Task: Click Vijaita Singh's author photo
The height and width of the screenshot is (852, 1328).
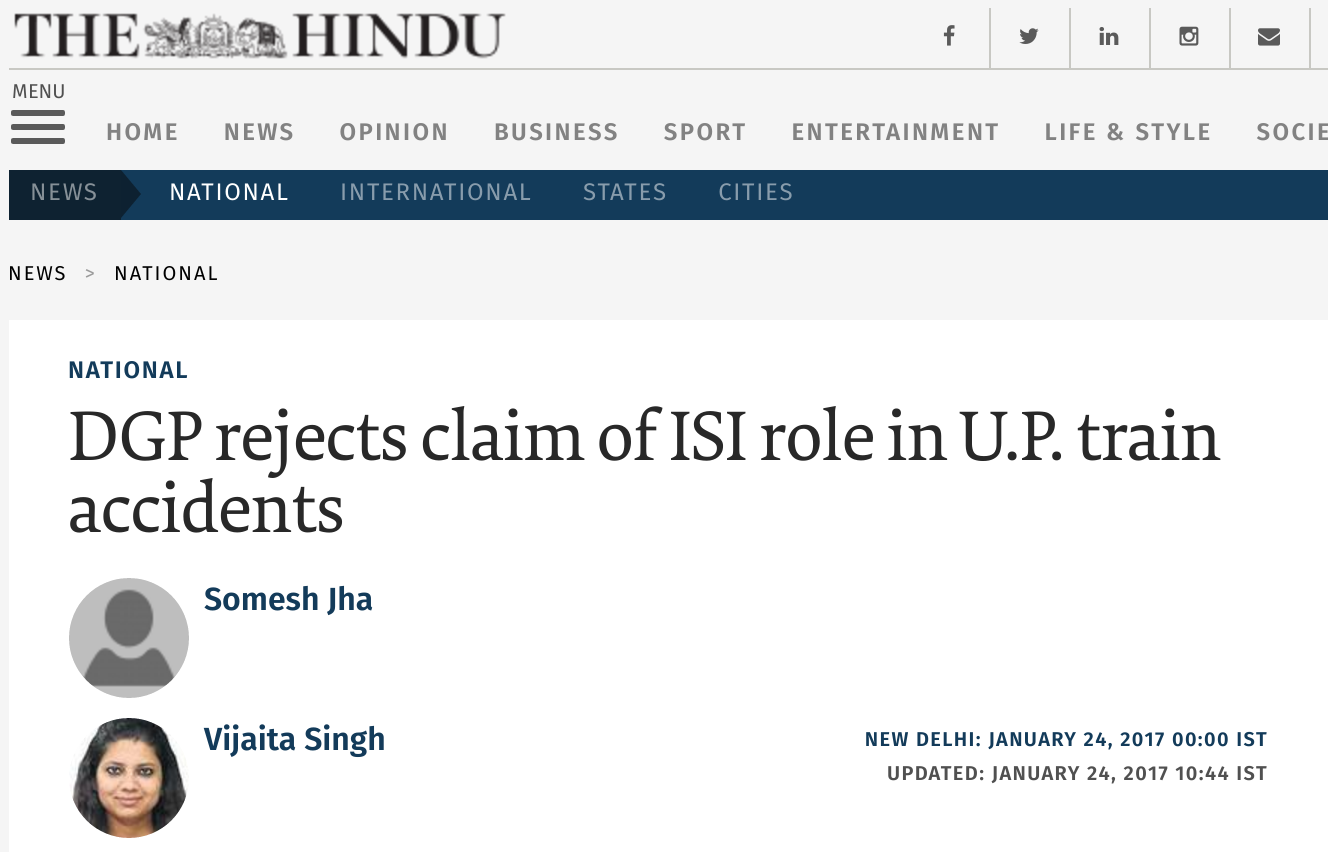Action: pyautogui.click(x=129, y=778)
